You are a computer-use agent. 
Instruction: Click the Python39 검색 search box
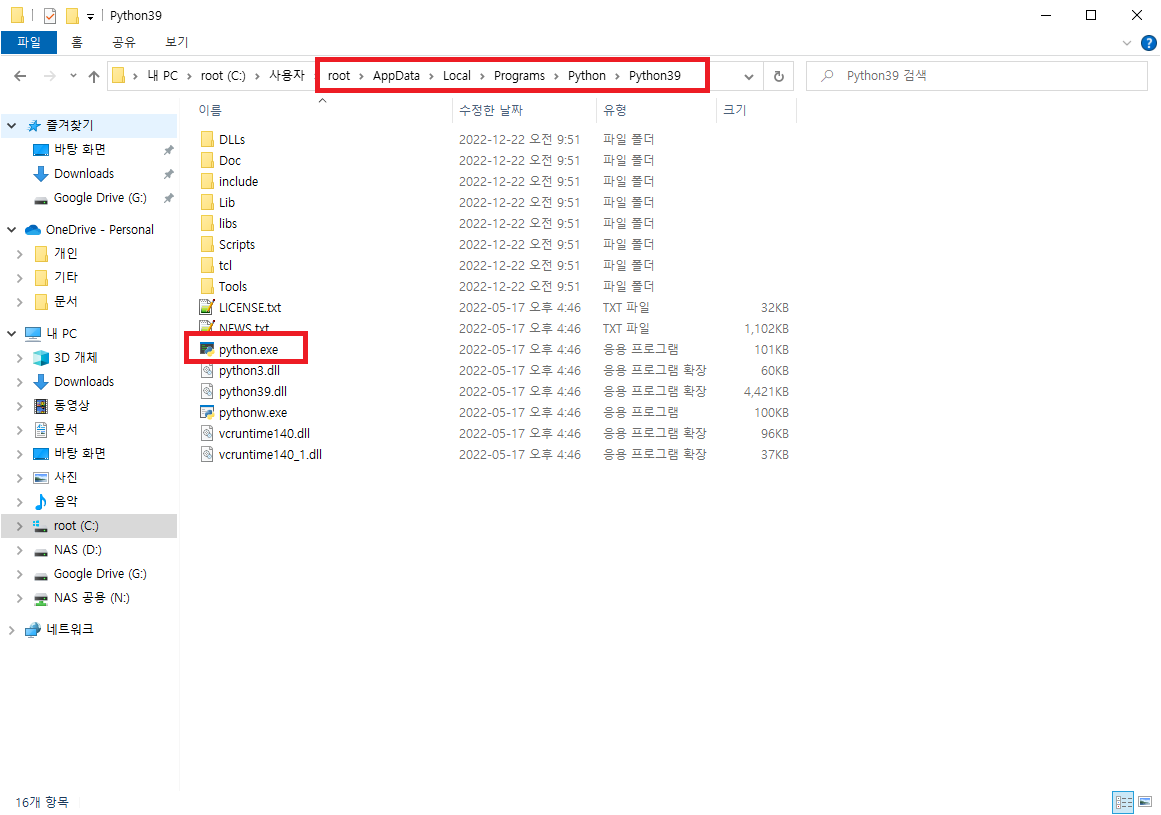[976, 76]
